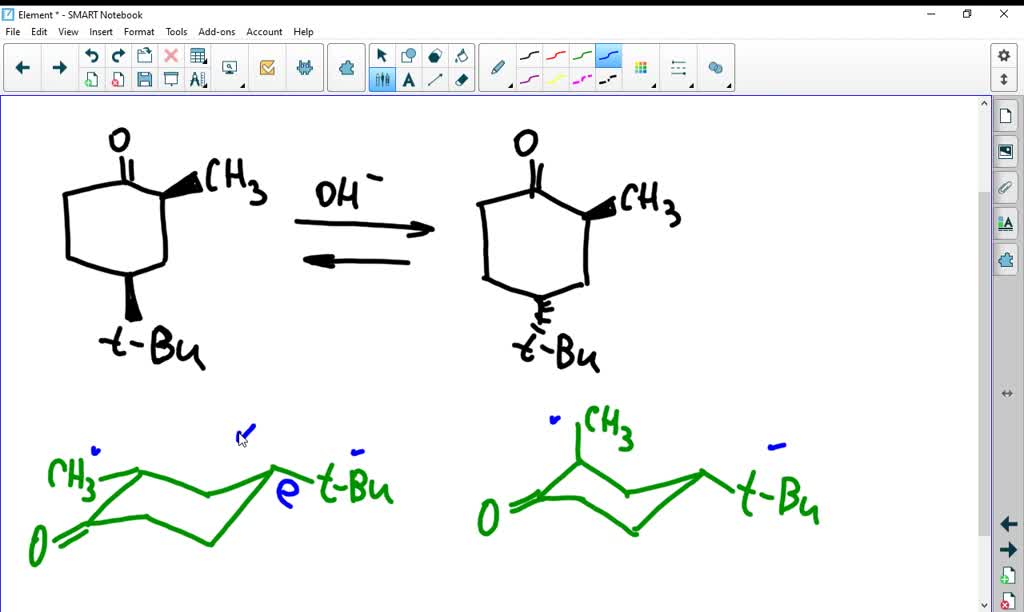Image resolution: width=1024 pixels, height=612 pixels.
Task: Select the Fill bucket tool
Action: tap(461, 57)
